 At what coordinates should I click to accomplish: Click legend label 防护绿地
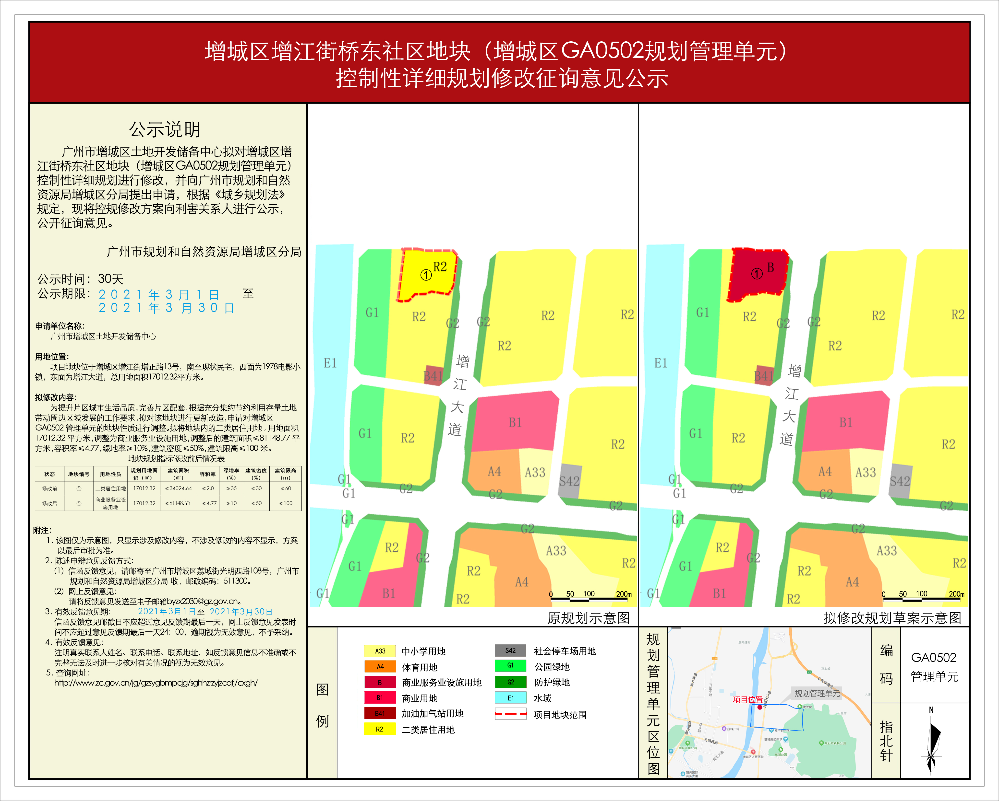(551, 682)
